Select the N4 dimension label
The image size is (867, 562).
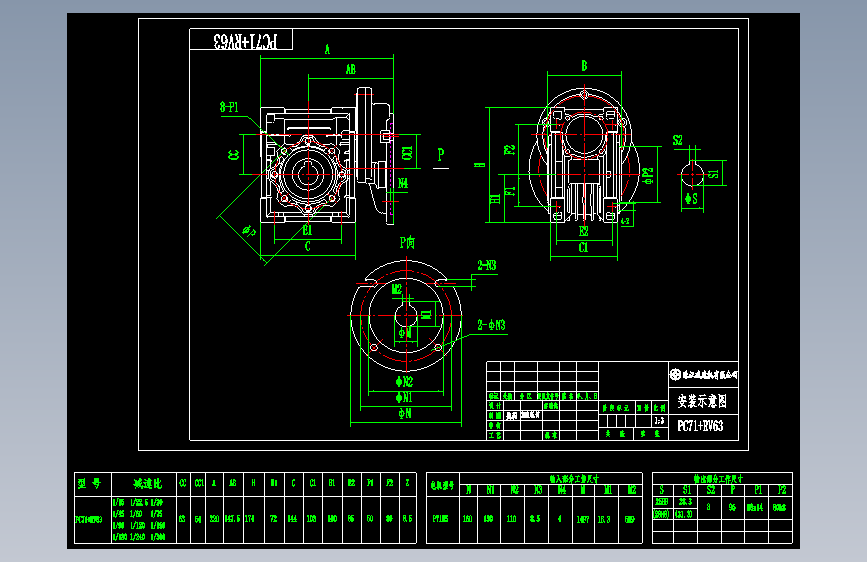[x=403, y=183]
